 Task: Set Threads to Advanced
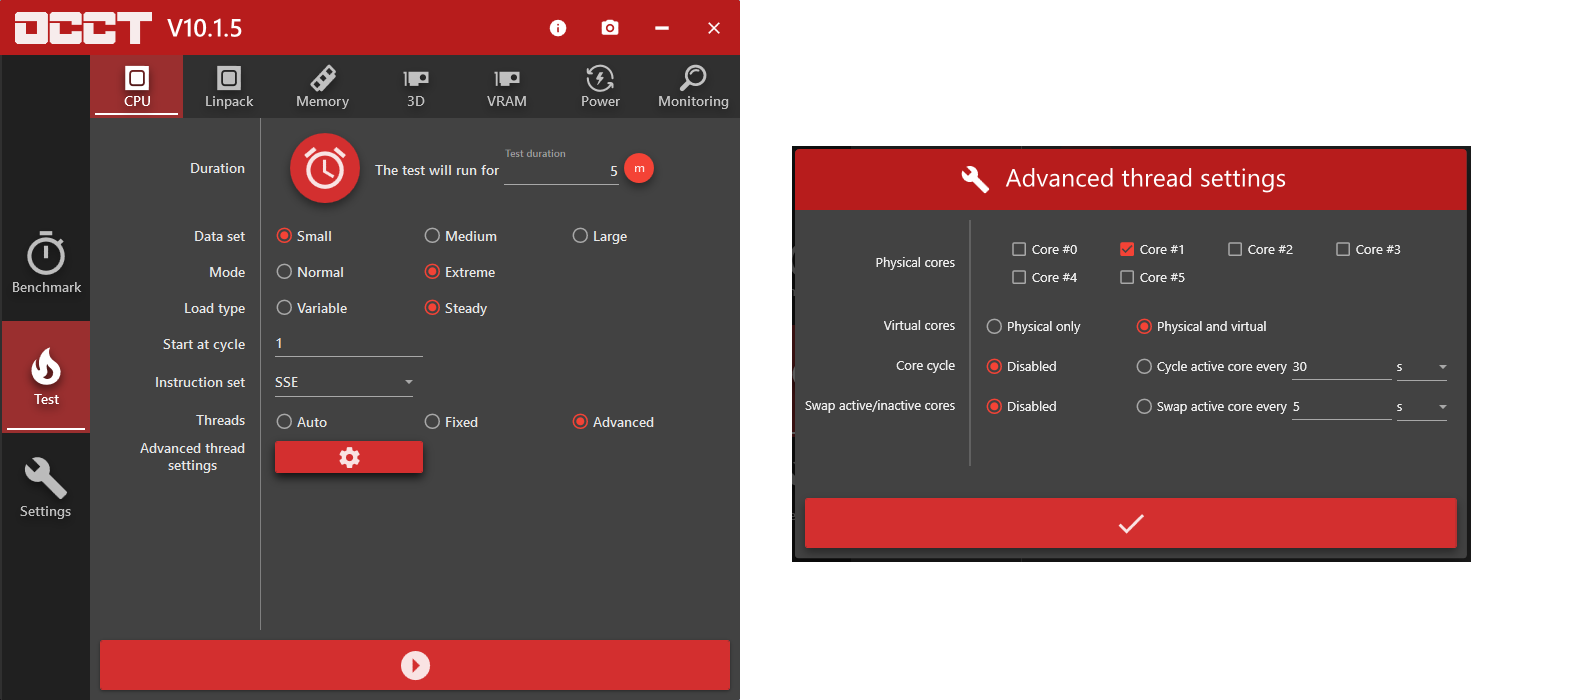click(613, 422)
